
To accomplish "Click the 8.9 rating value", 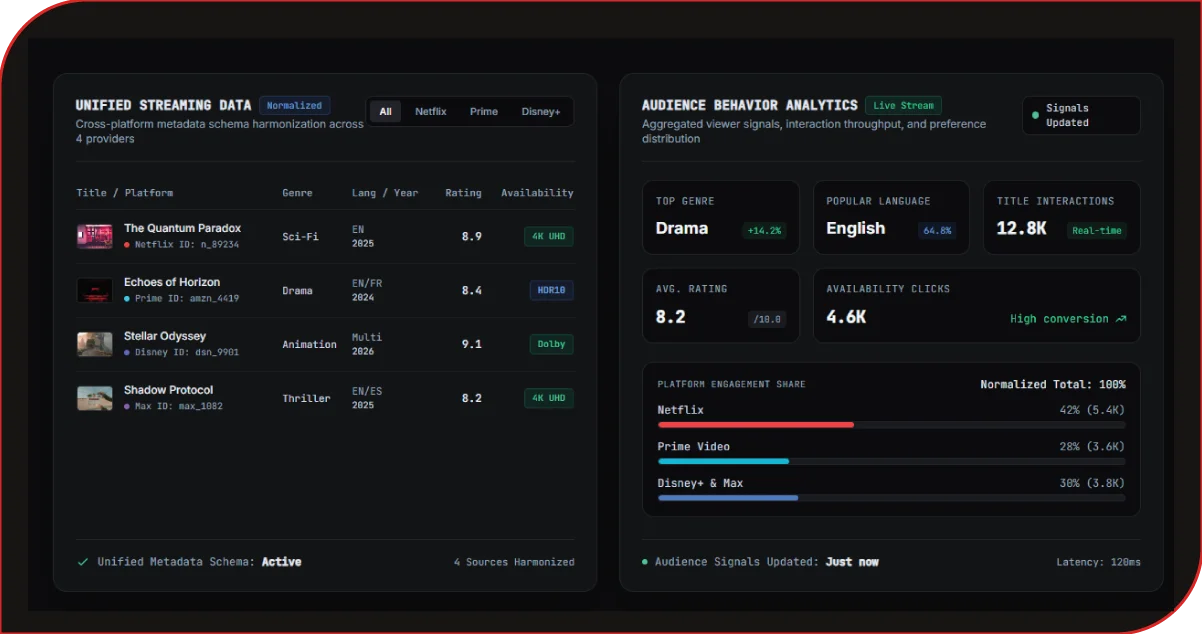I will coord(471,237).
